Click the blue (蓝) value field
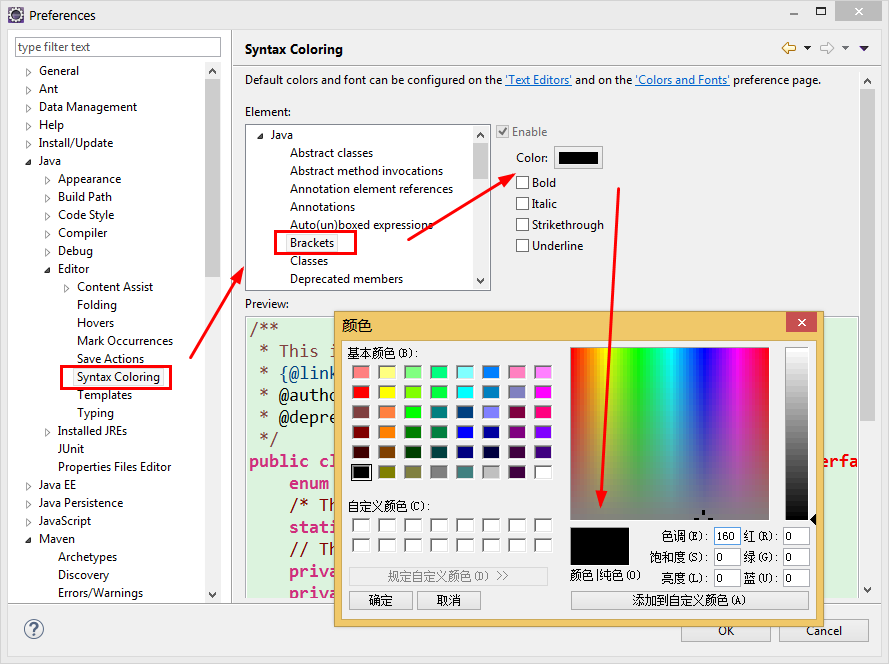 click(796, 578)
